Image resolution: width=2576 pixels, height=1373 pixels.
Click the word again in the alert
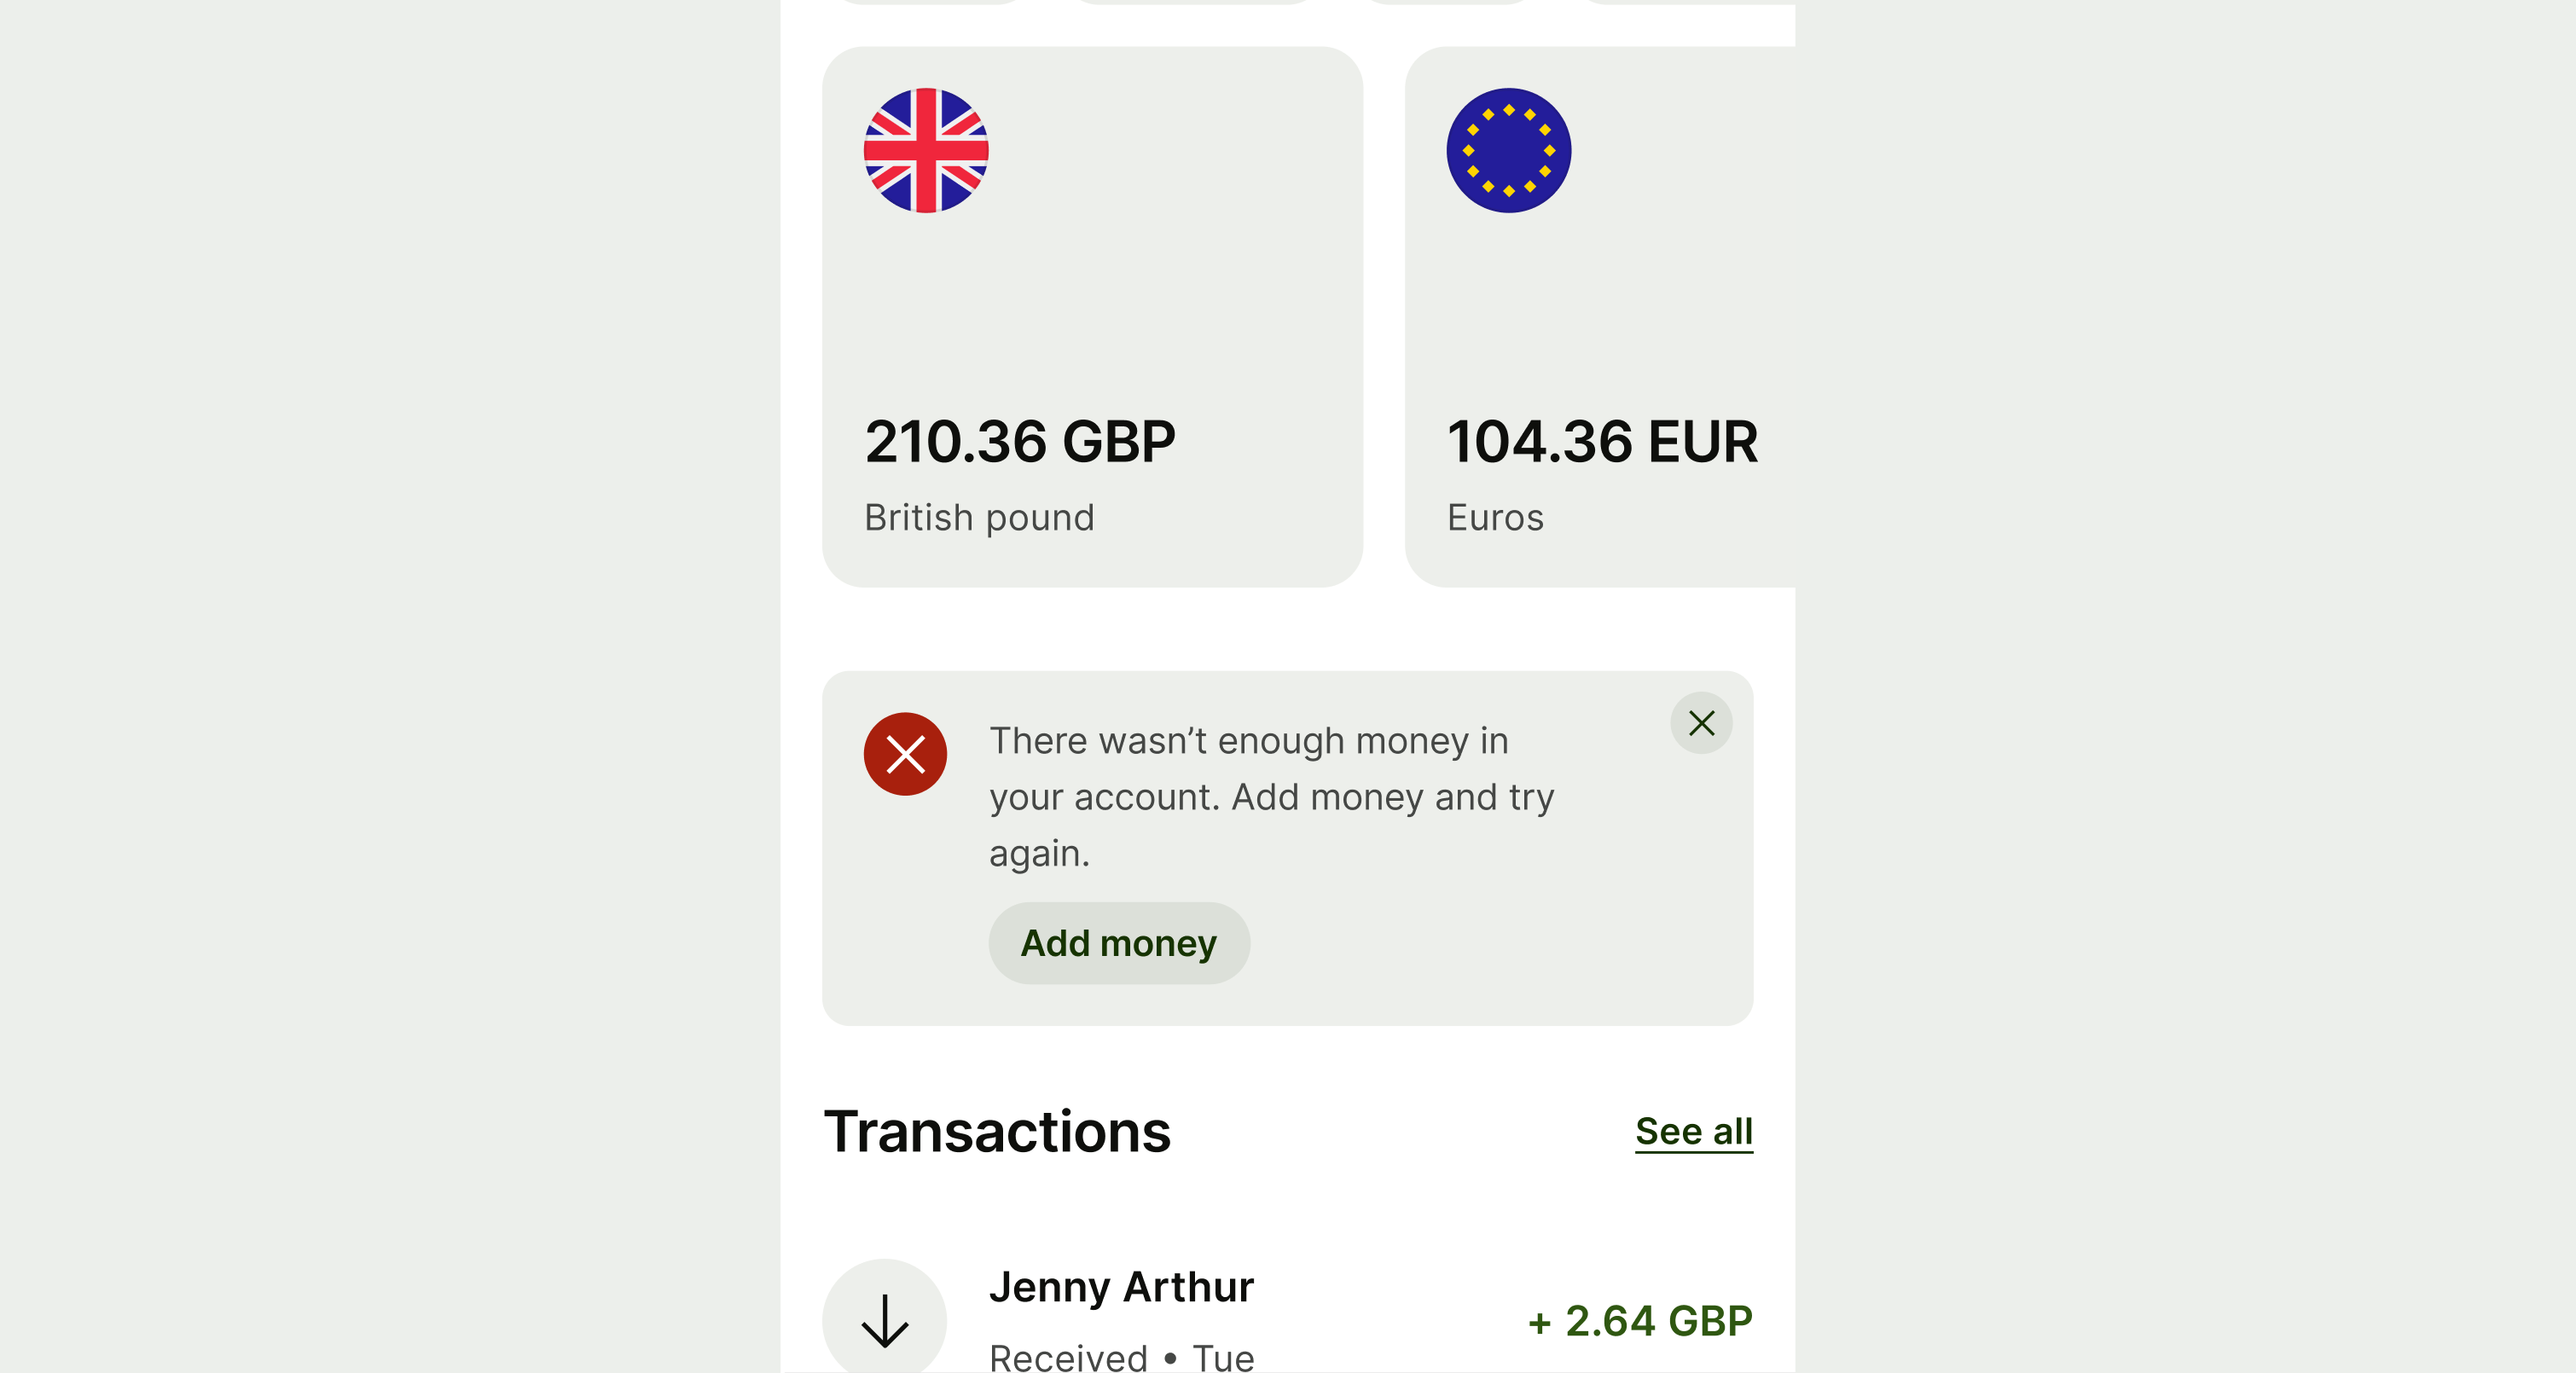tap(1038, 854)
